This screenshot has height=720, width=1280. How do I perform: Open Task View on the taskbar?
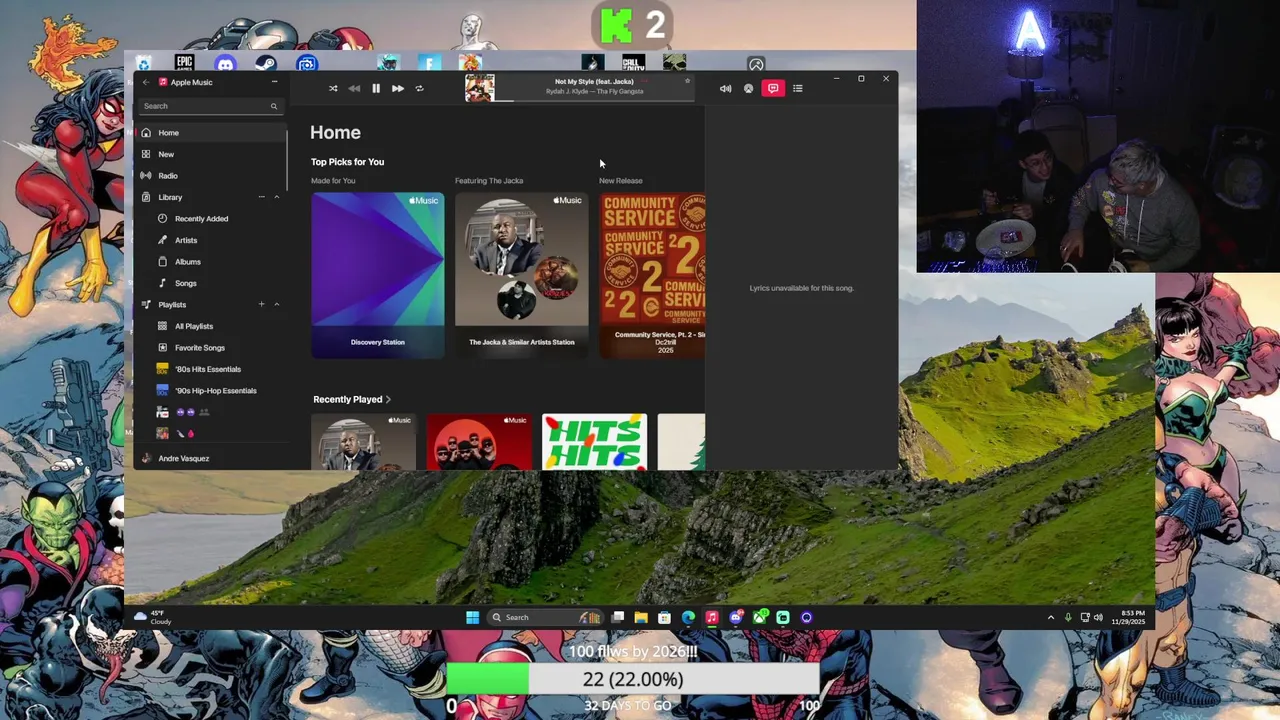tap(618, 617)
